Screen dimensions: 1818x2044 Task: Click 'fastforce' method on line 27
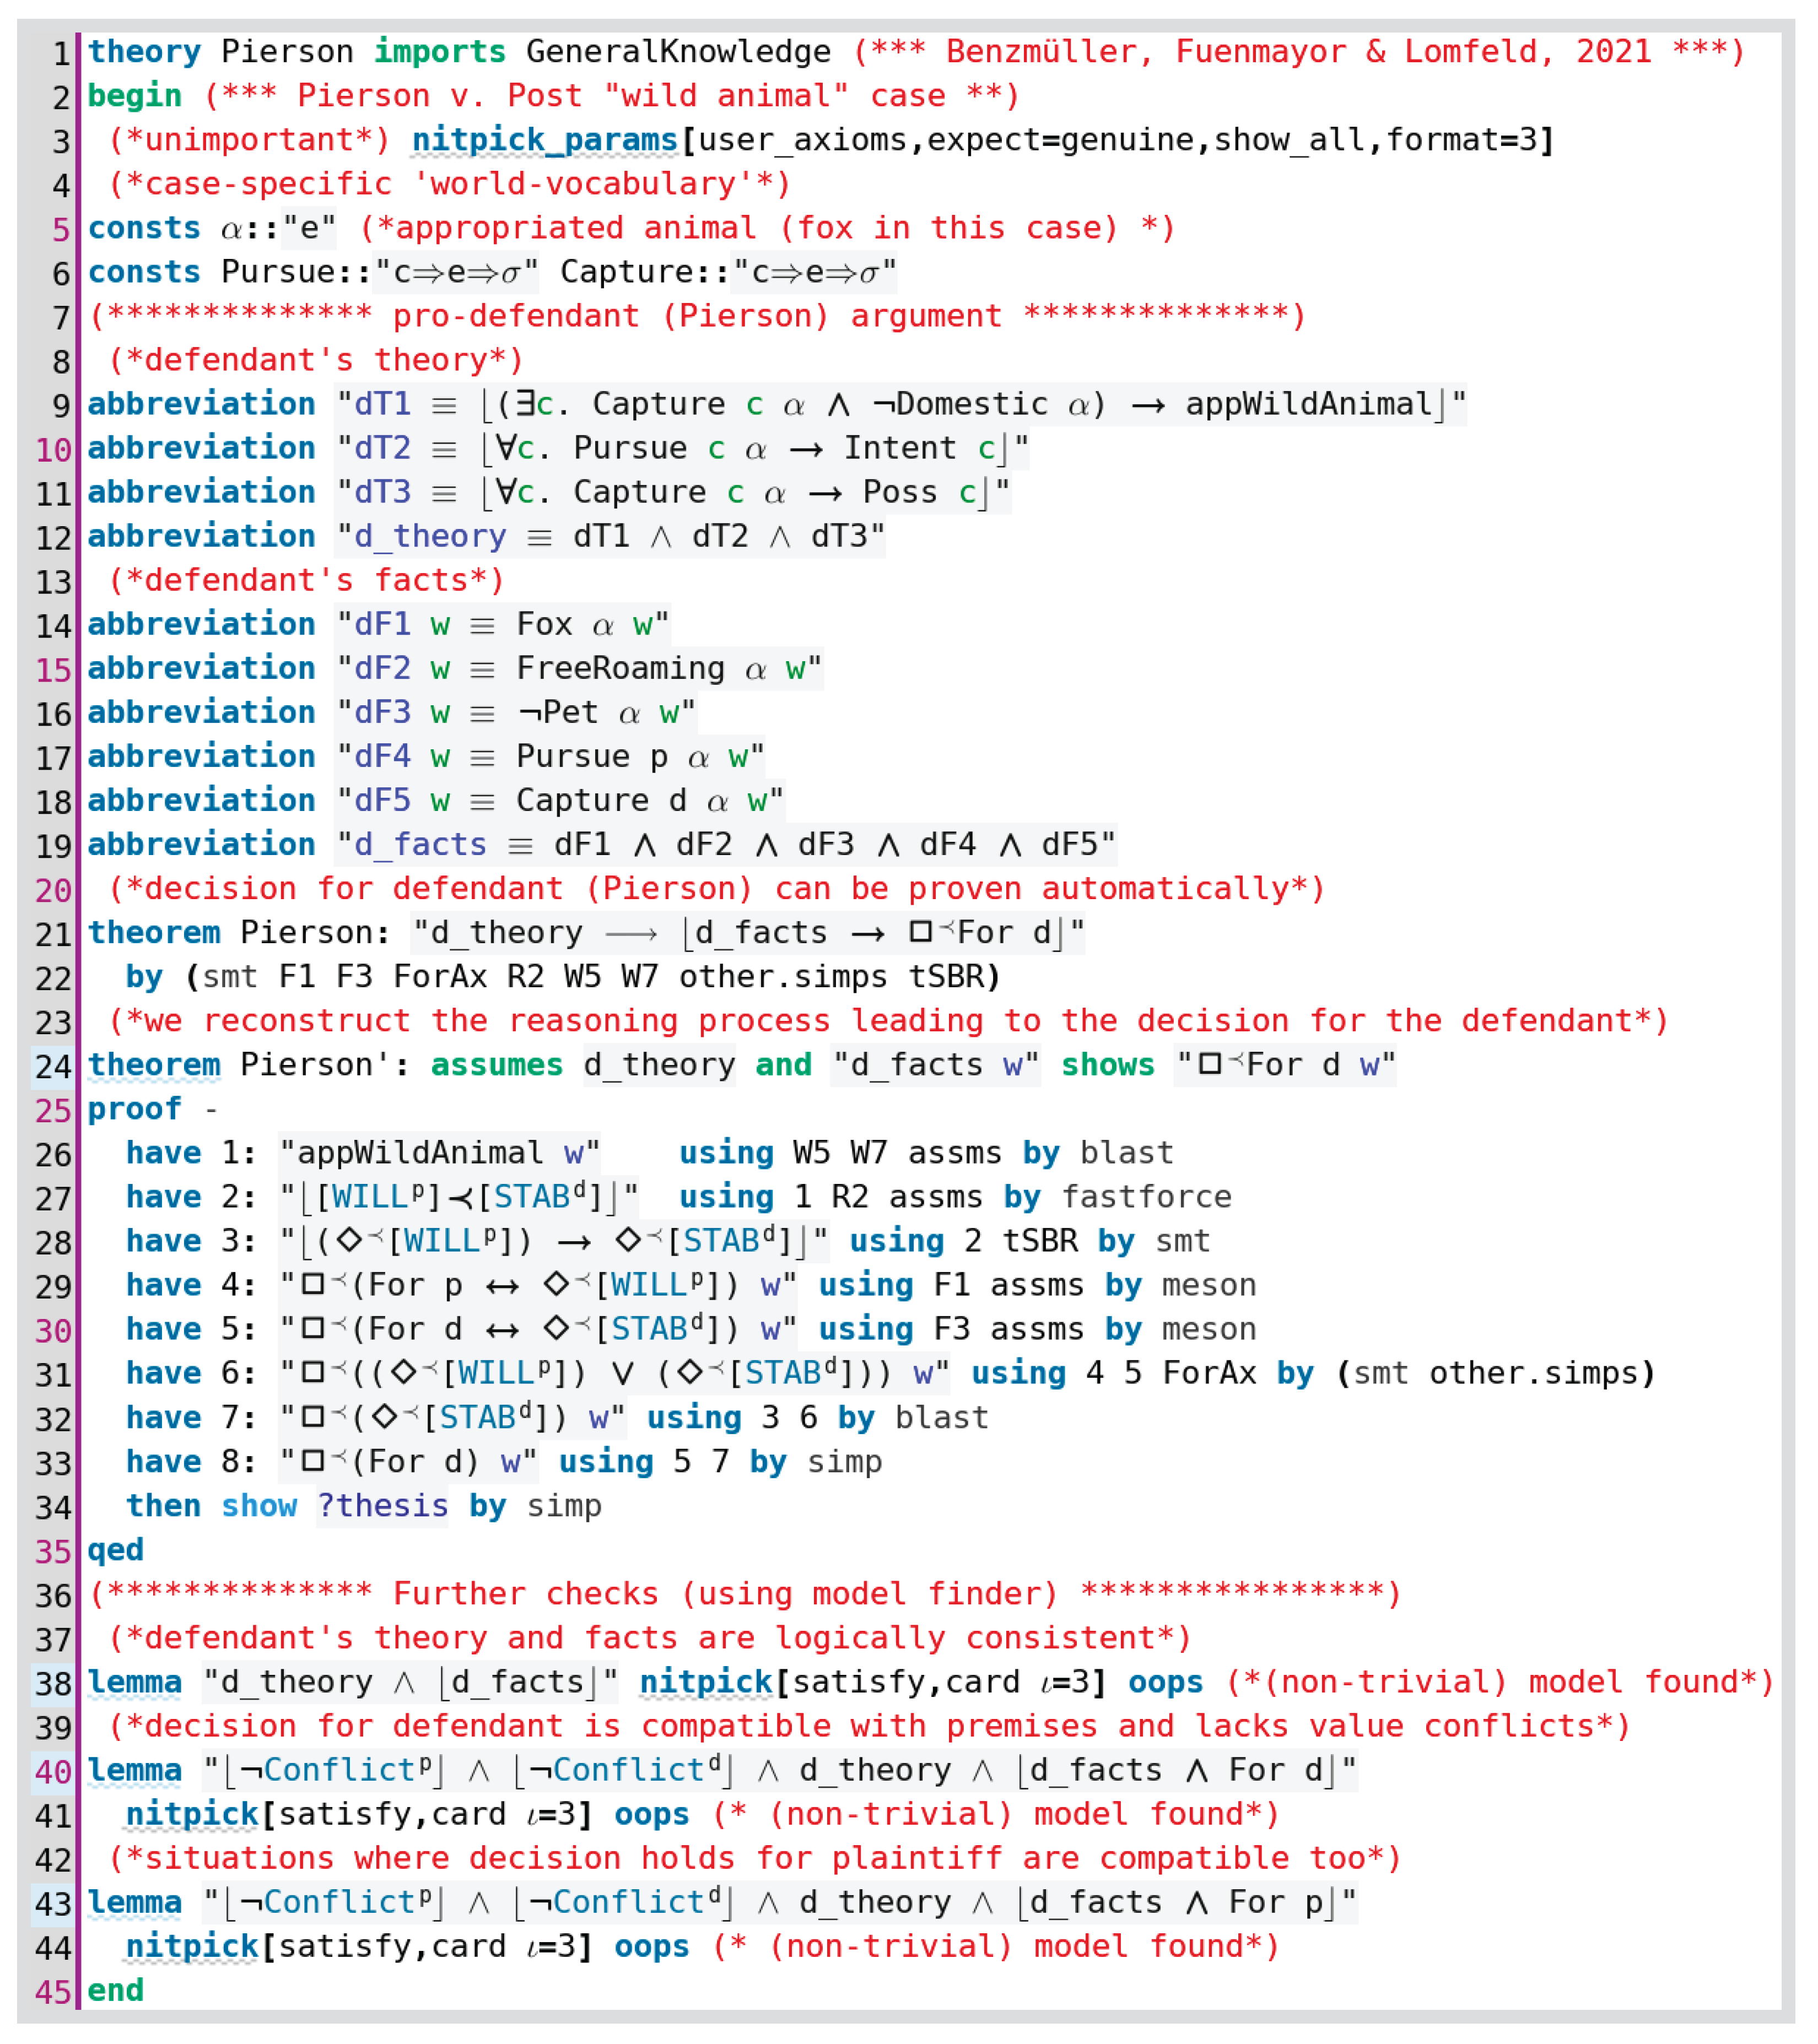(x=1146, y=1198)
